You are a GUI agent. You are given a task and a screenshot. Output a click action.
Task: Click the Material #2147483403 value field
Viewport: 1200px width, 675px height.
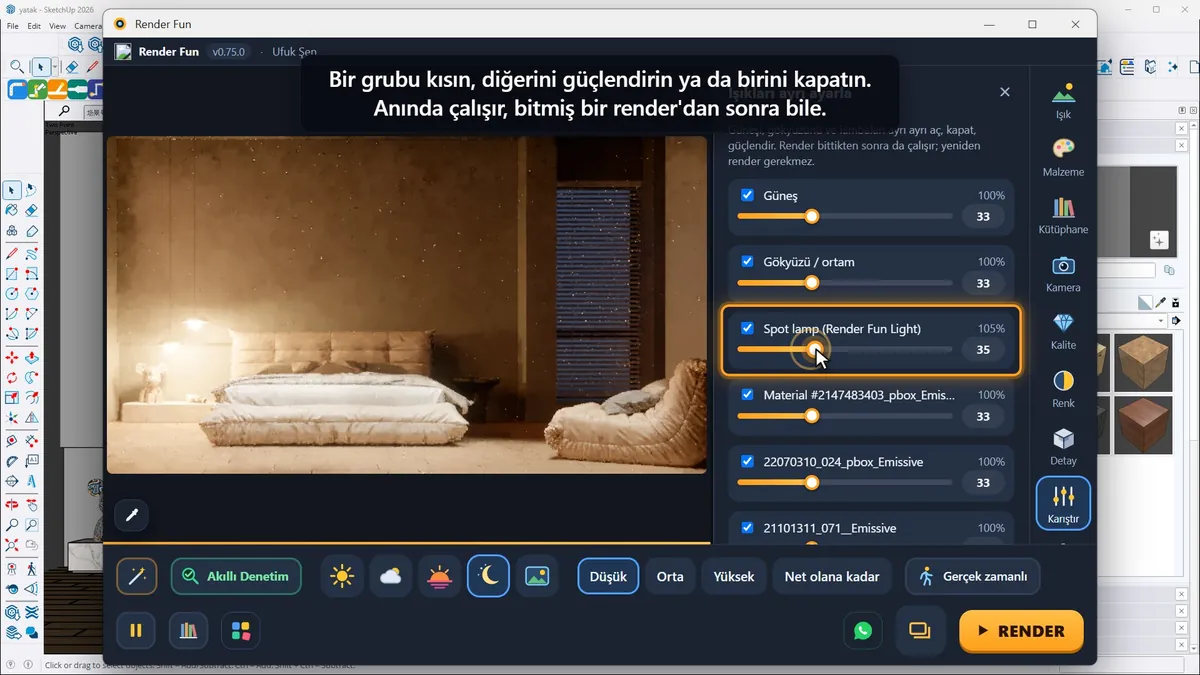[983, 416]
